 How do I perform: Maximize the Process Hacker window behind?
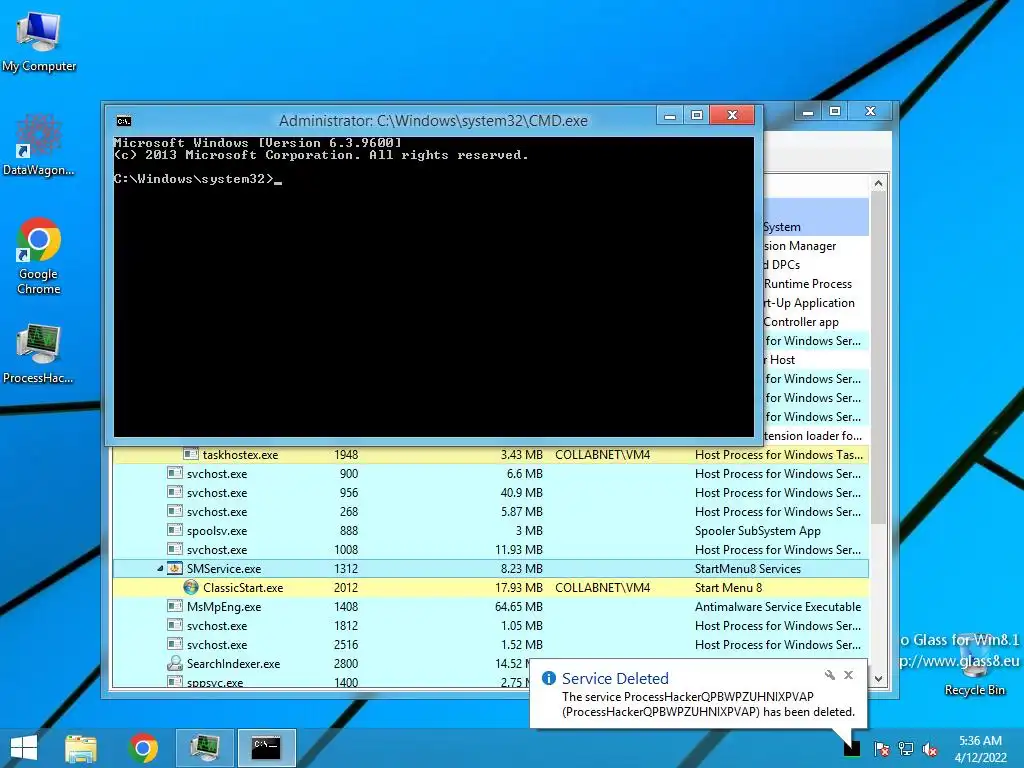tap(835, 112)
